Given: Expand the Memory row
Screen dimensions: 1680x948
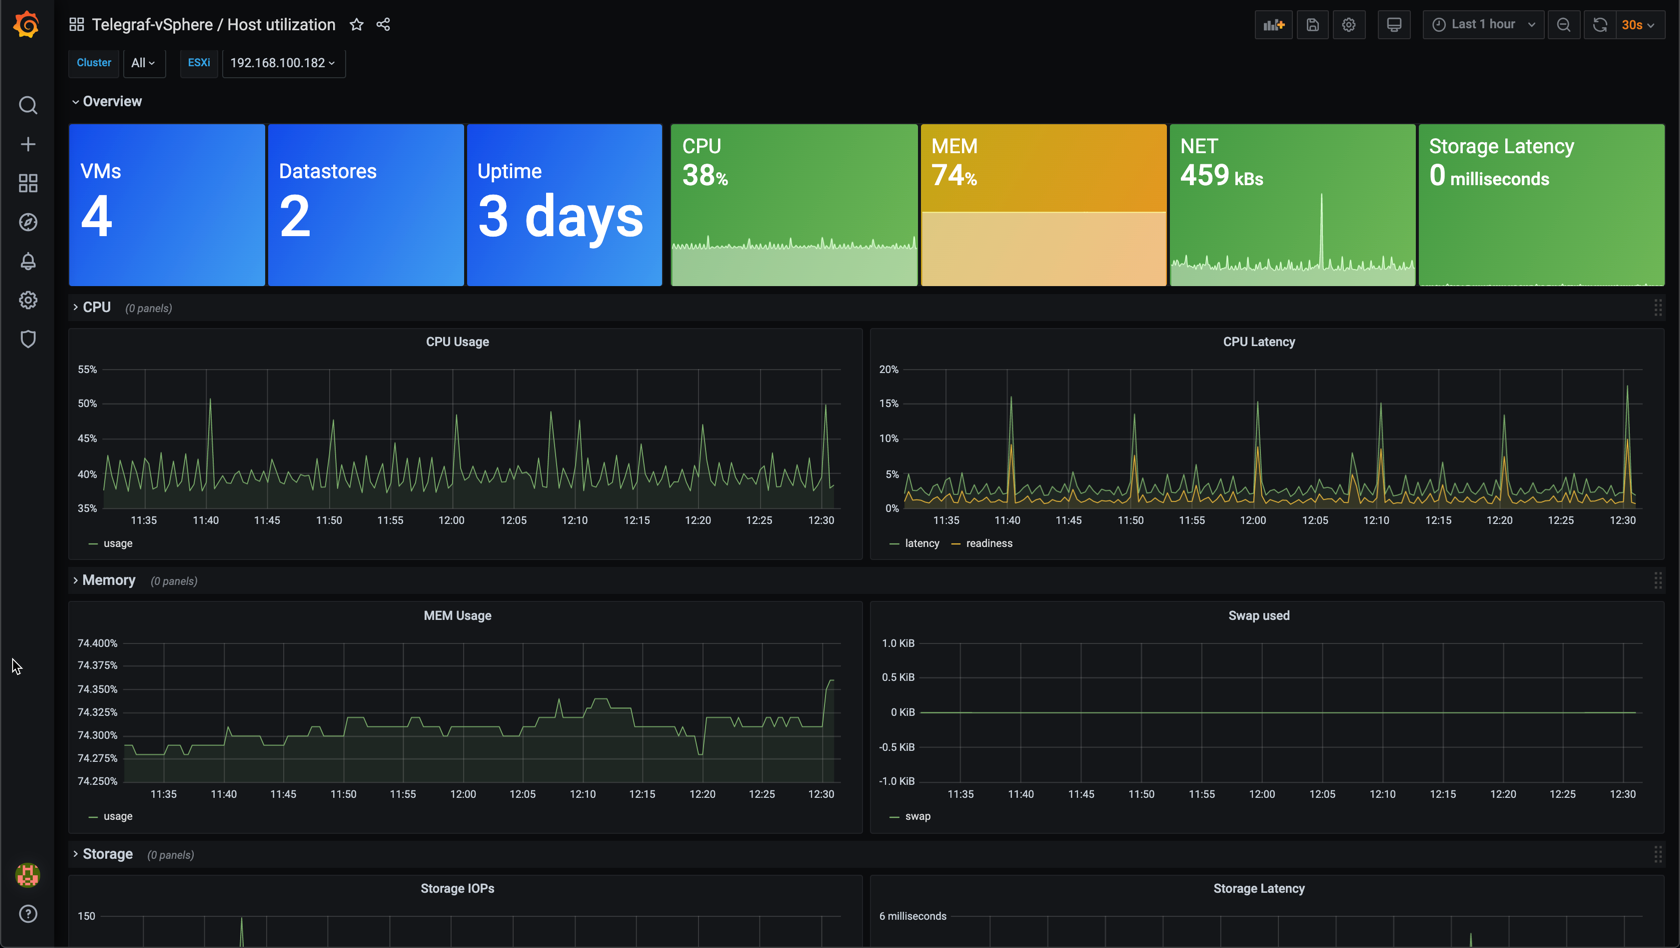Looking at the screenshot, I should (x=103, y=580).
